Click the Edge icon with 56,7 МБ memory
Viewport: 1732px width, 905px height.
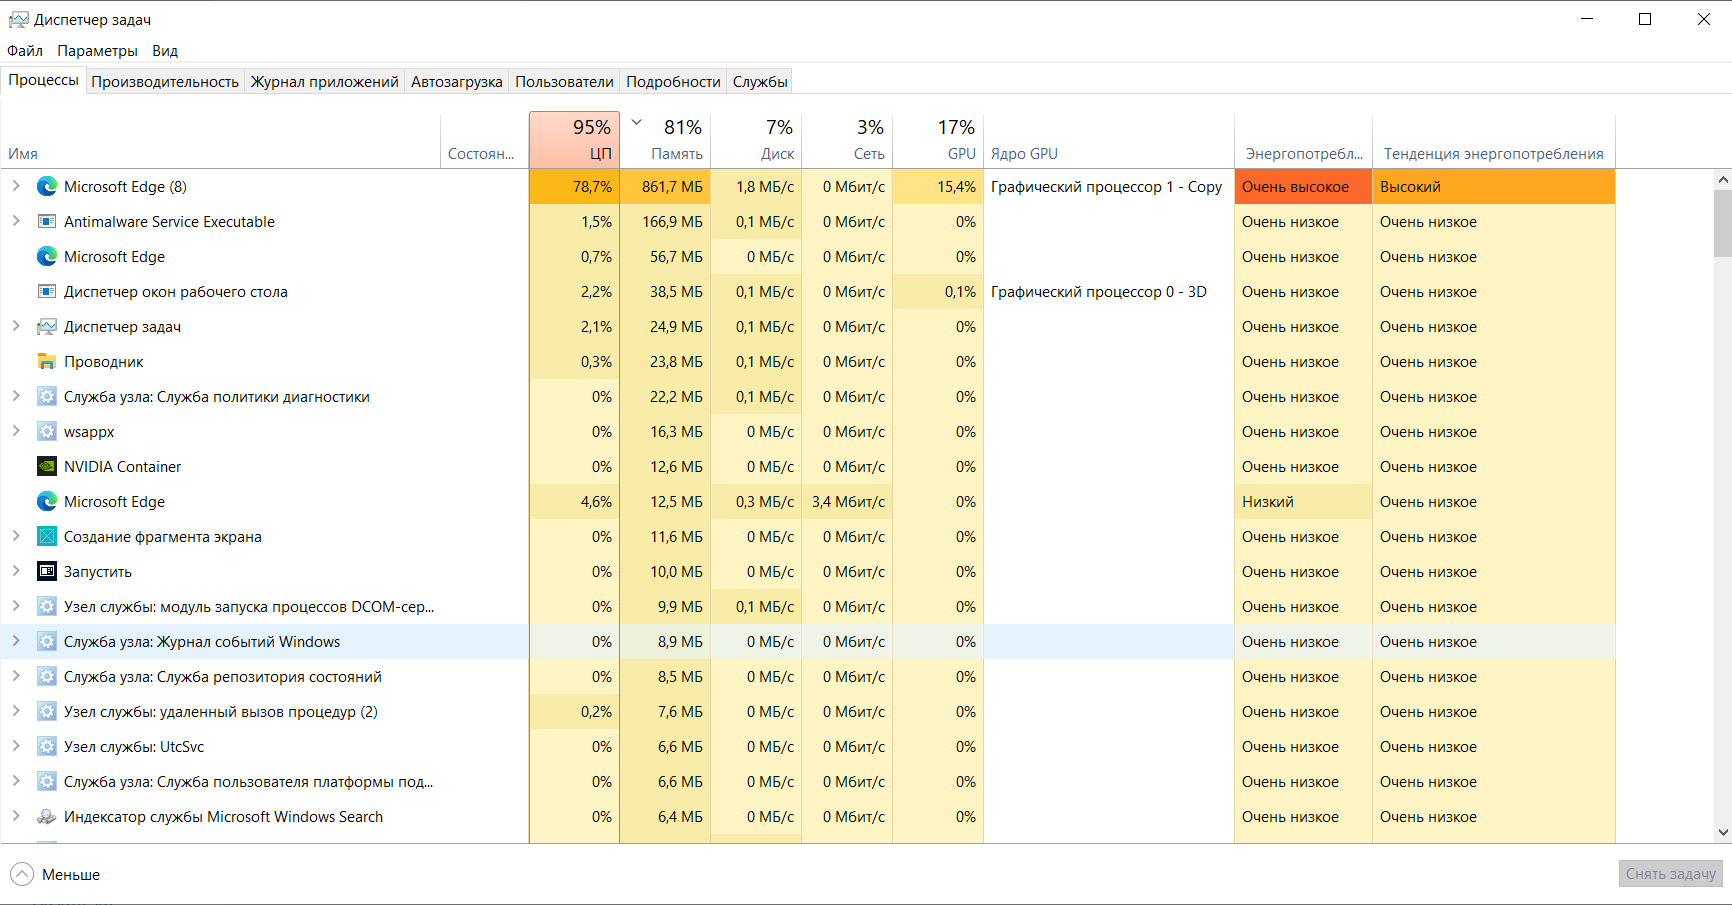pos(47,256)
